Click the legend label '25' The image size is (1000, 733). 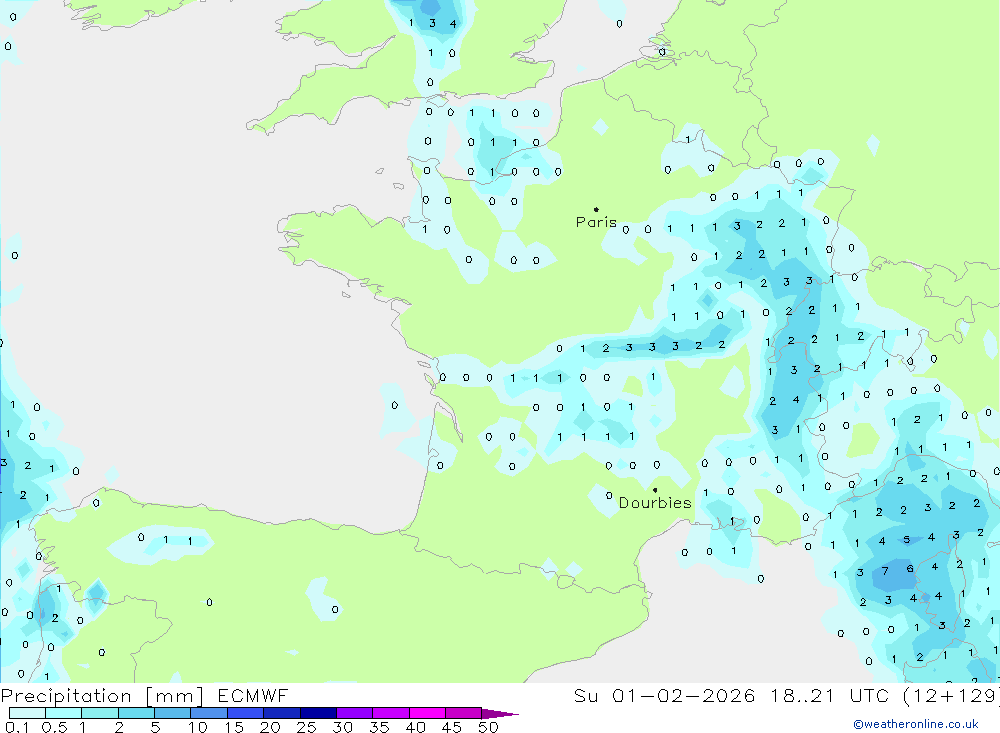click(x=306, y=727)
